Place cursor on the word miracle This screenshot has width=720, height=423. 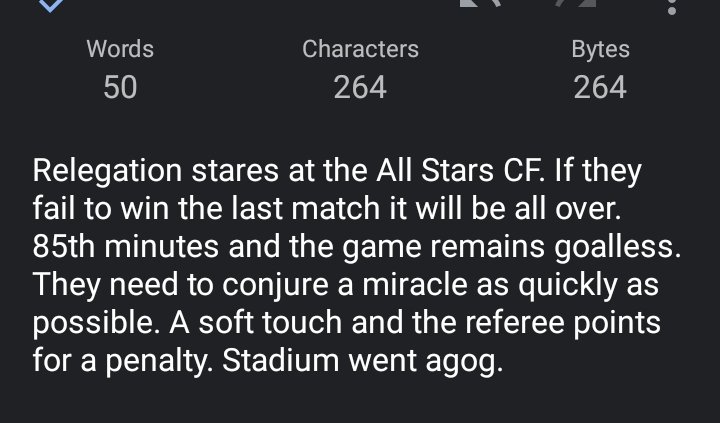419,285
